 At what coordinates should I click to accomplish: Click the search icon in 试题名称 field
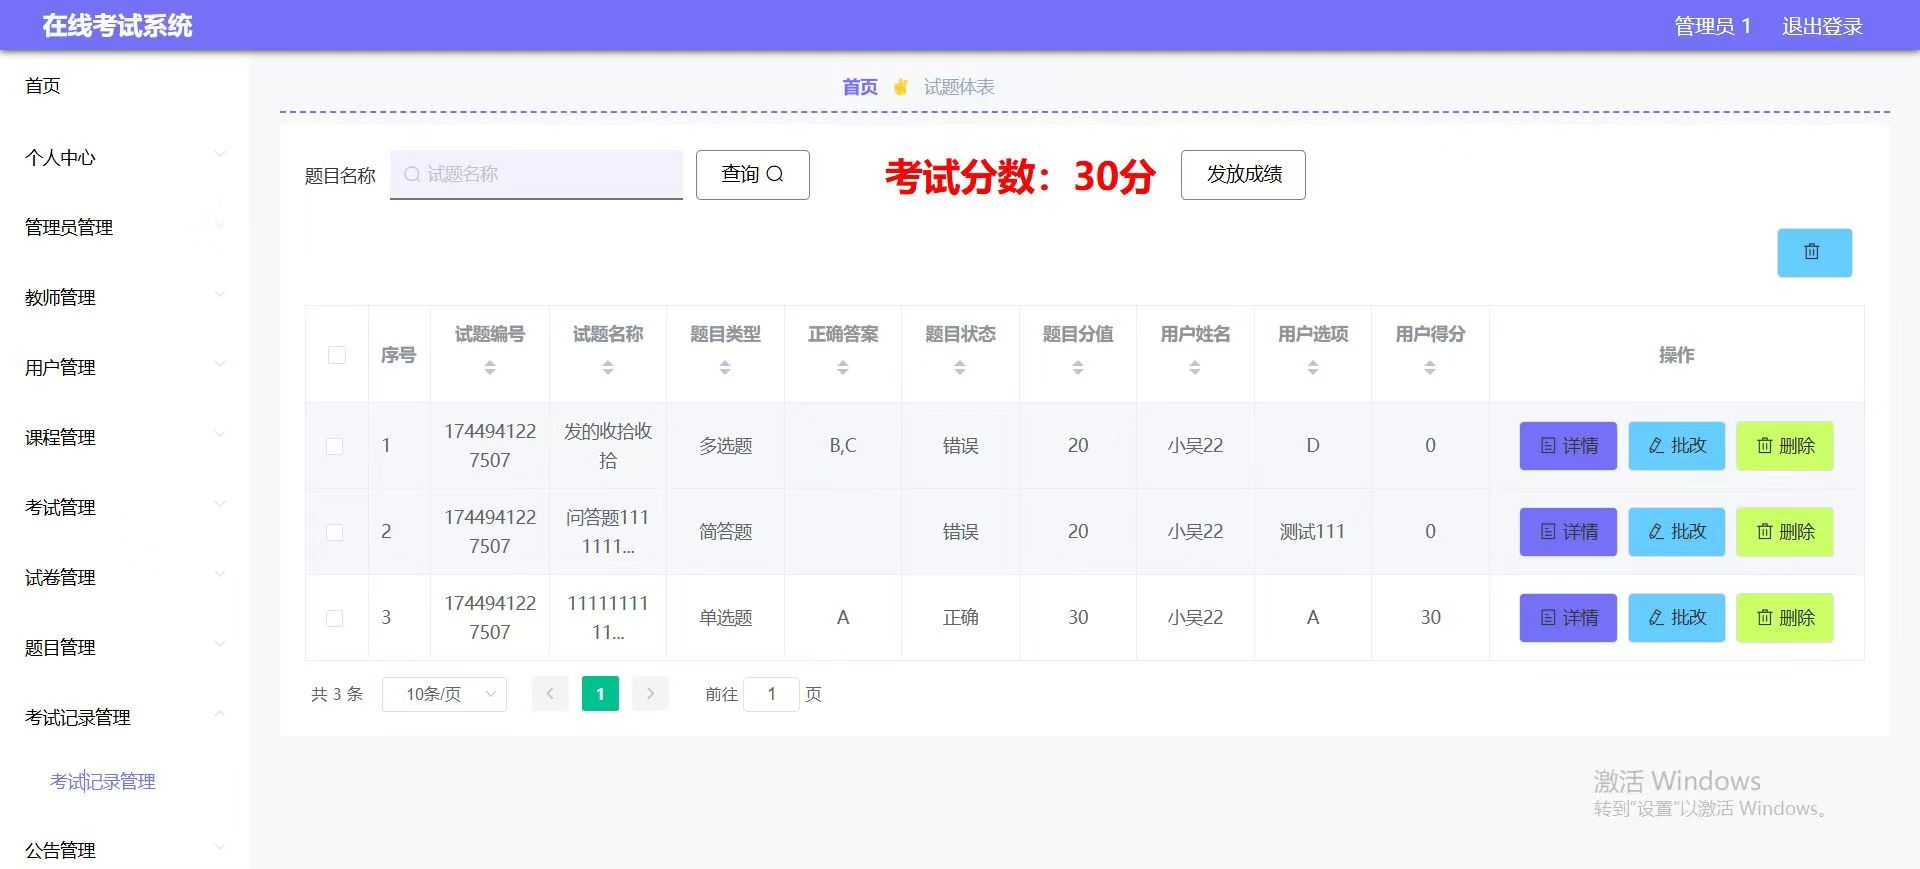411,174
